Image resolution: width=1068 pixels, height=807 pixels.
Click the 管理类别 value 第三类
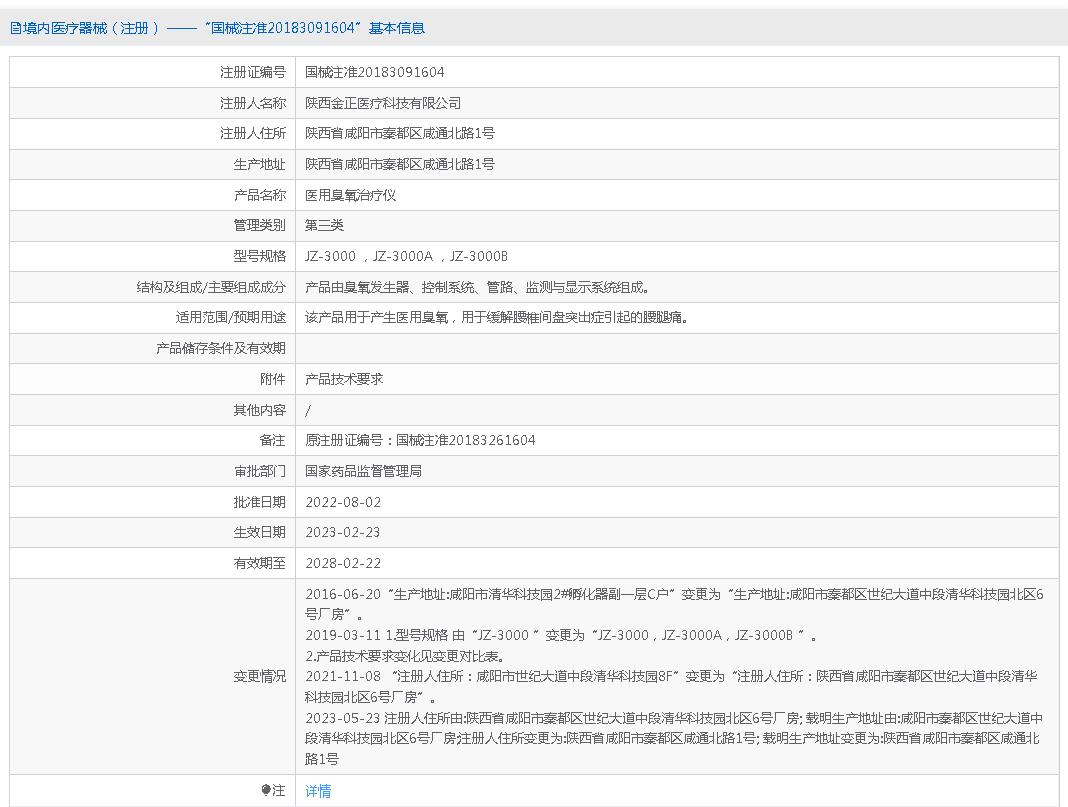tap(324, 225)
